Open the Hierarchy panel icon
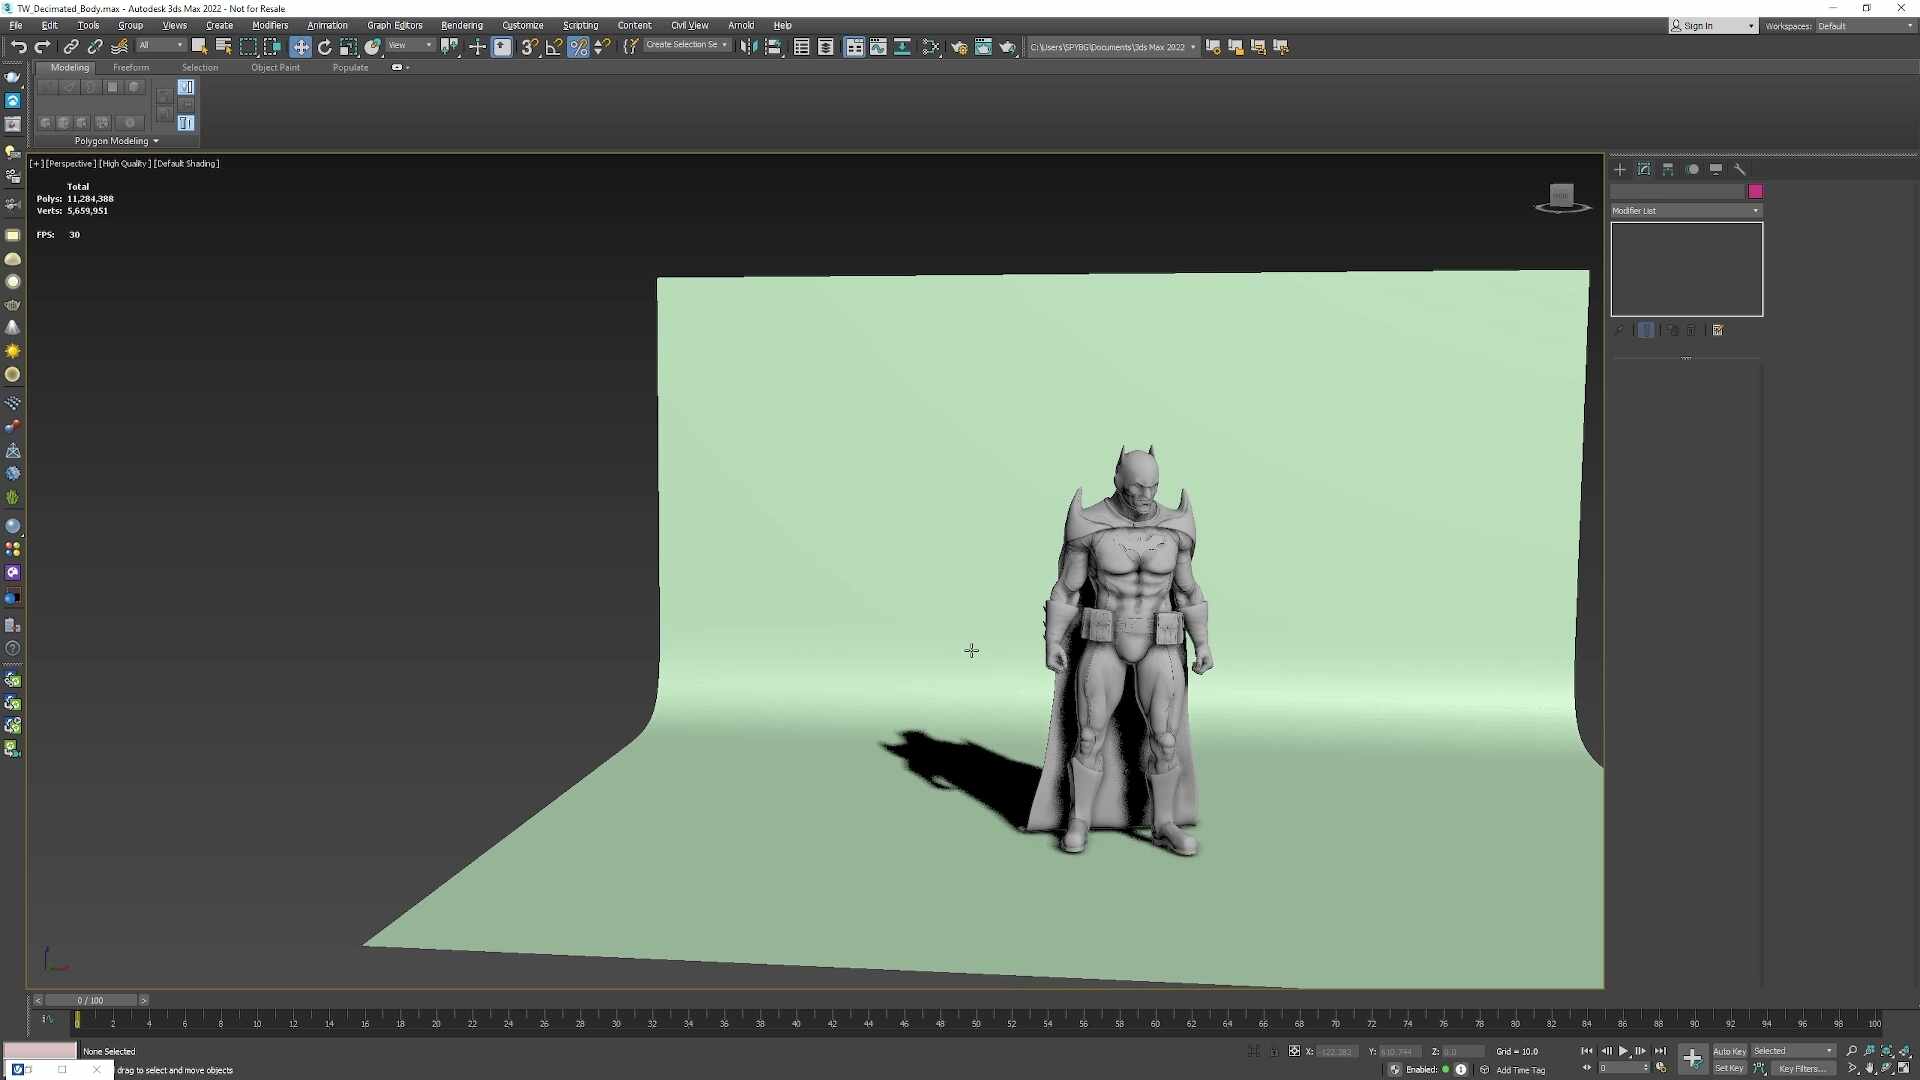This screenshot has width=1920, height=1080. pos(1668,169)
